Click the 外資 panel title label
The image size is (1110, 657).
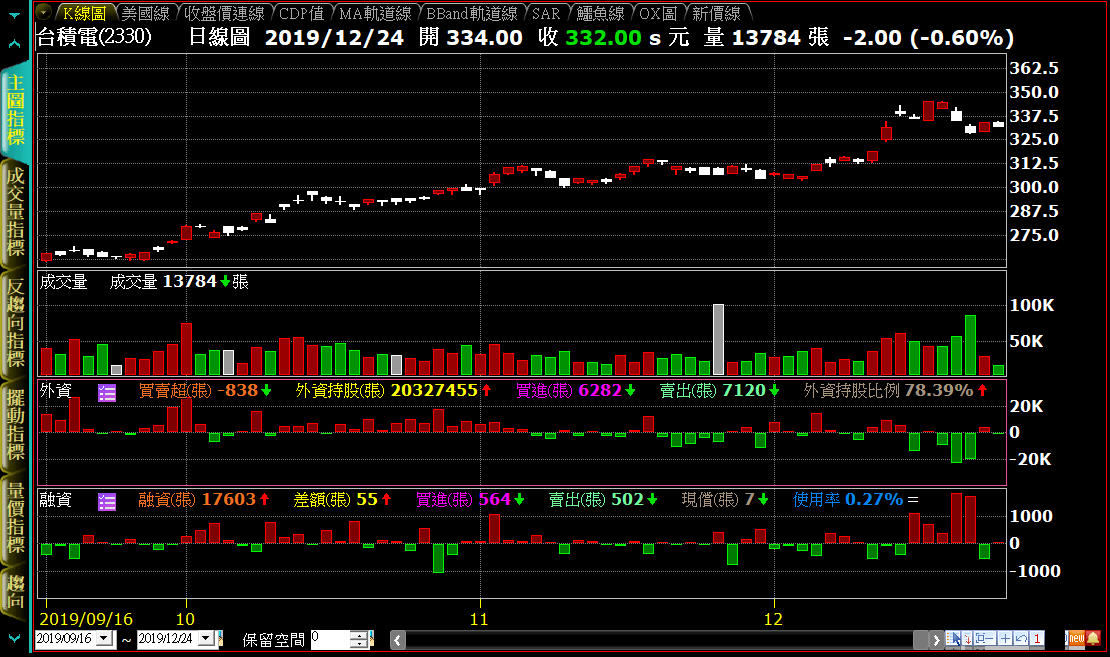56,391
